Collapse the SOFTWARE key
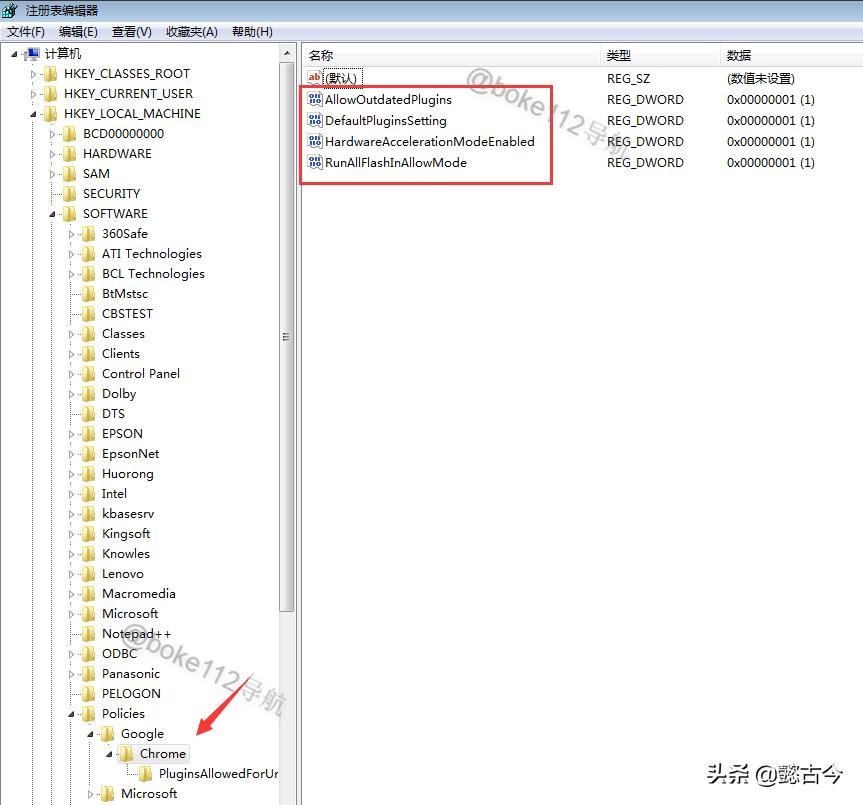 53,214
